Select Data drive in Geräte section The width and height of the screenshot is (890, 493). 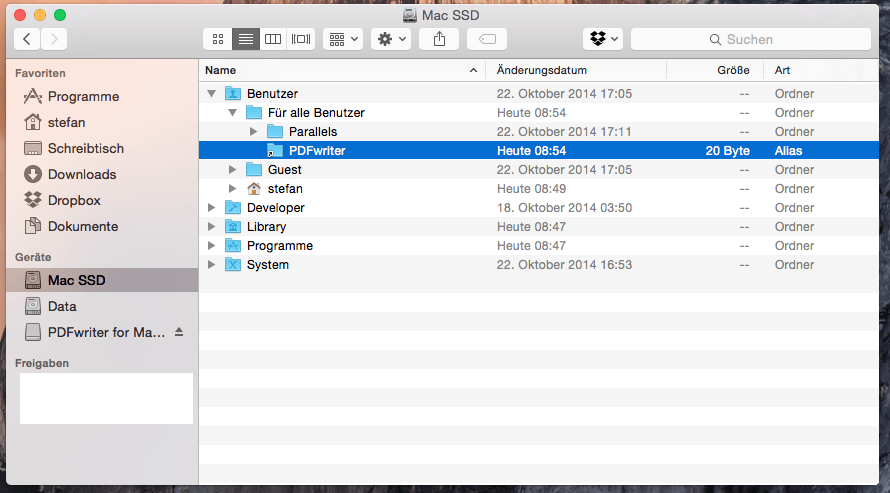62,306
